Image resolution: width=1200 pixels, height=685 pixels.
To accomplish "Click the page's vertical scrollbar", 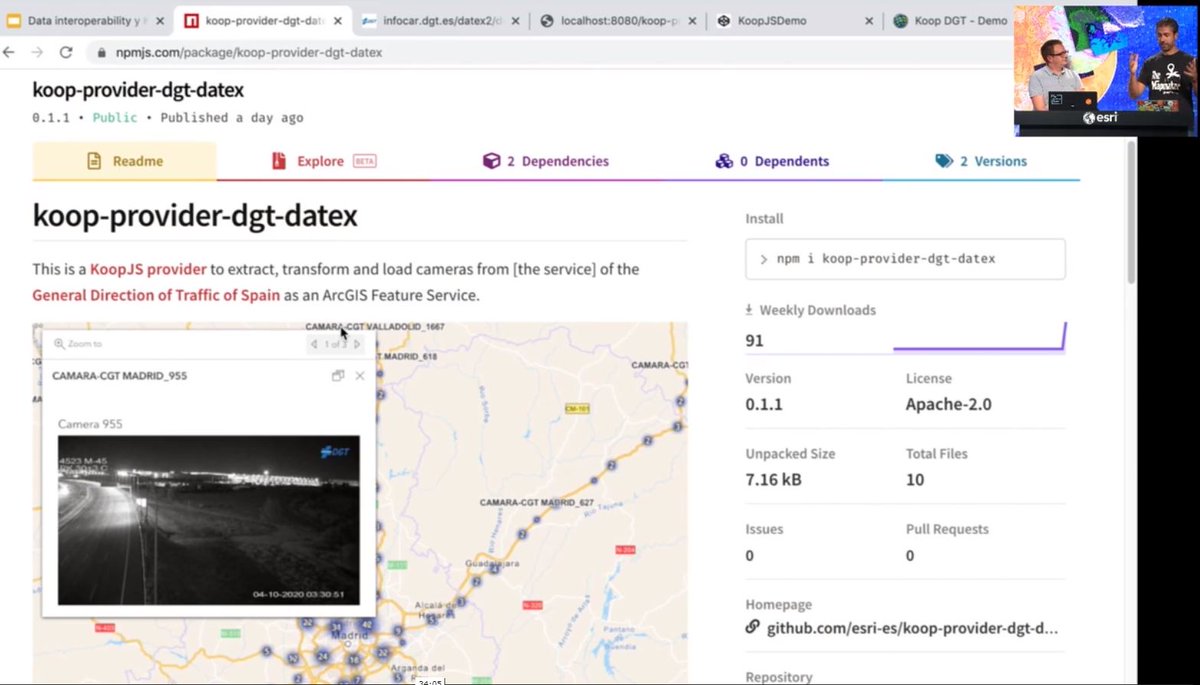I will [1131, 210].
